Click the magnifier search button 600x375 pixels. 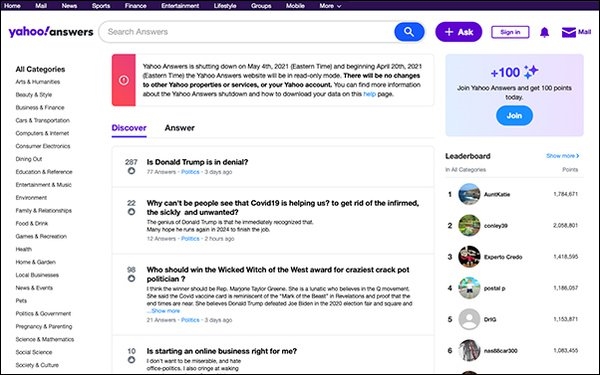click(x=409, y=32)
